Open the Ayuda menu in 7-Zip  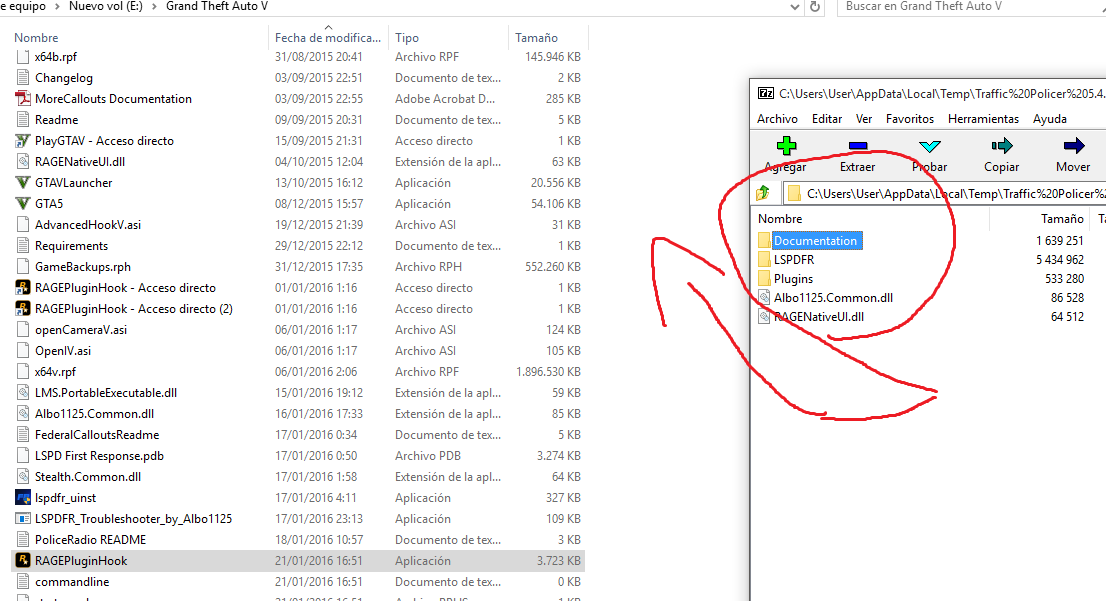(1050, 119)
